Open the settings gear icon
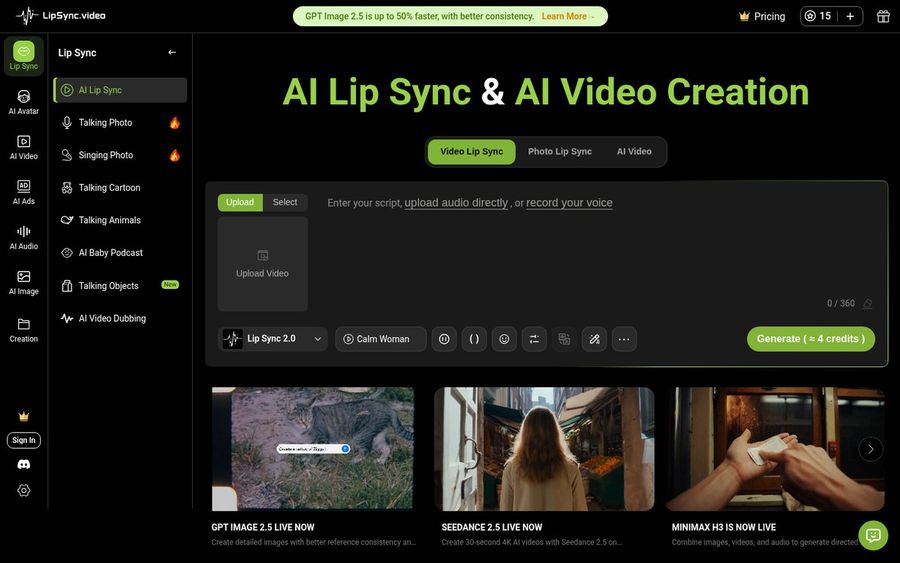 (x=24, y=490)
